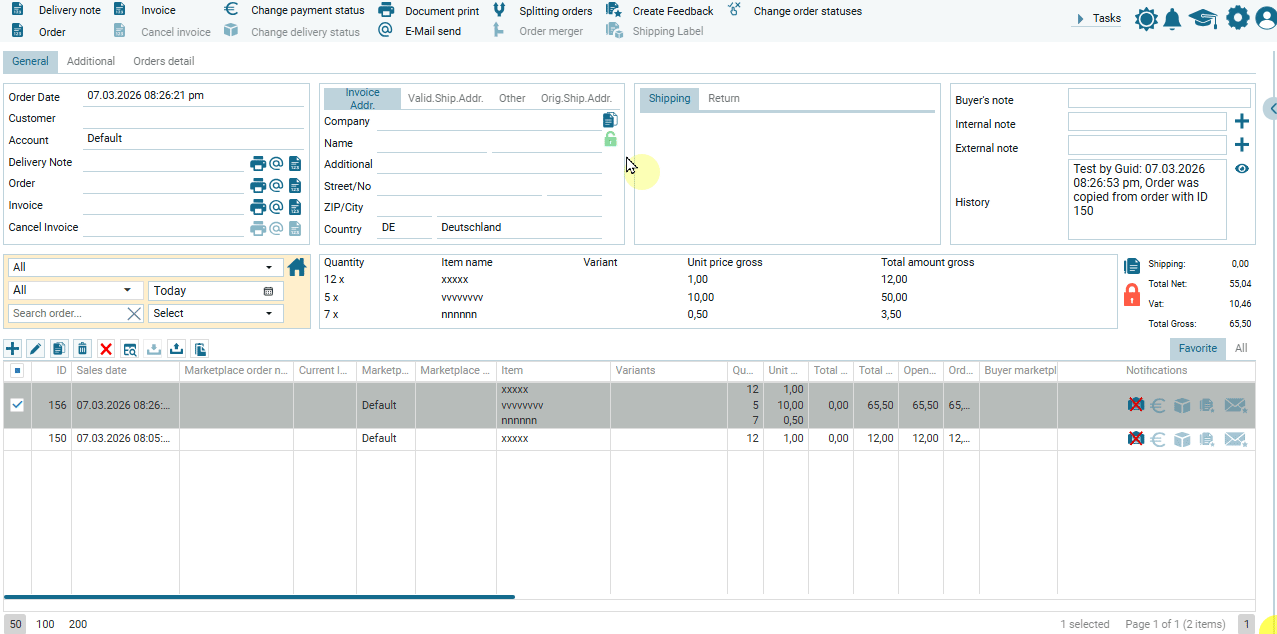The height and width of the screenshot is (634, 1277).
Task: Uncheck the checkbox for order 156
Action: [x=17, y=405]
